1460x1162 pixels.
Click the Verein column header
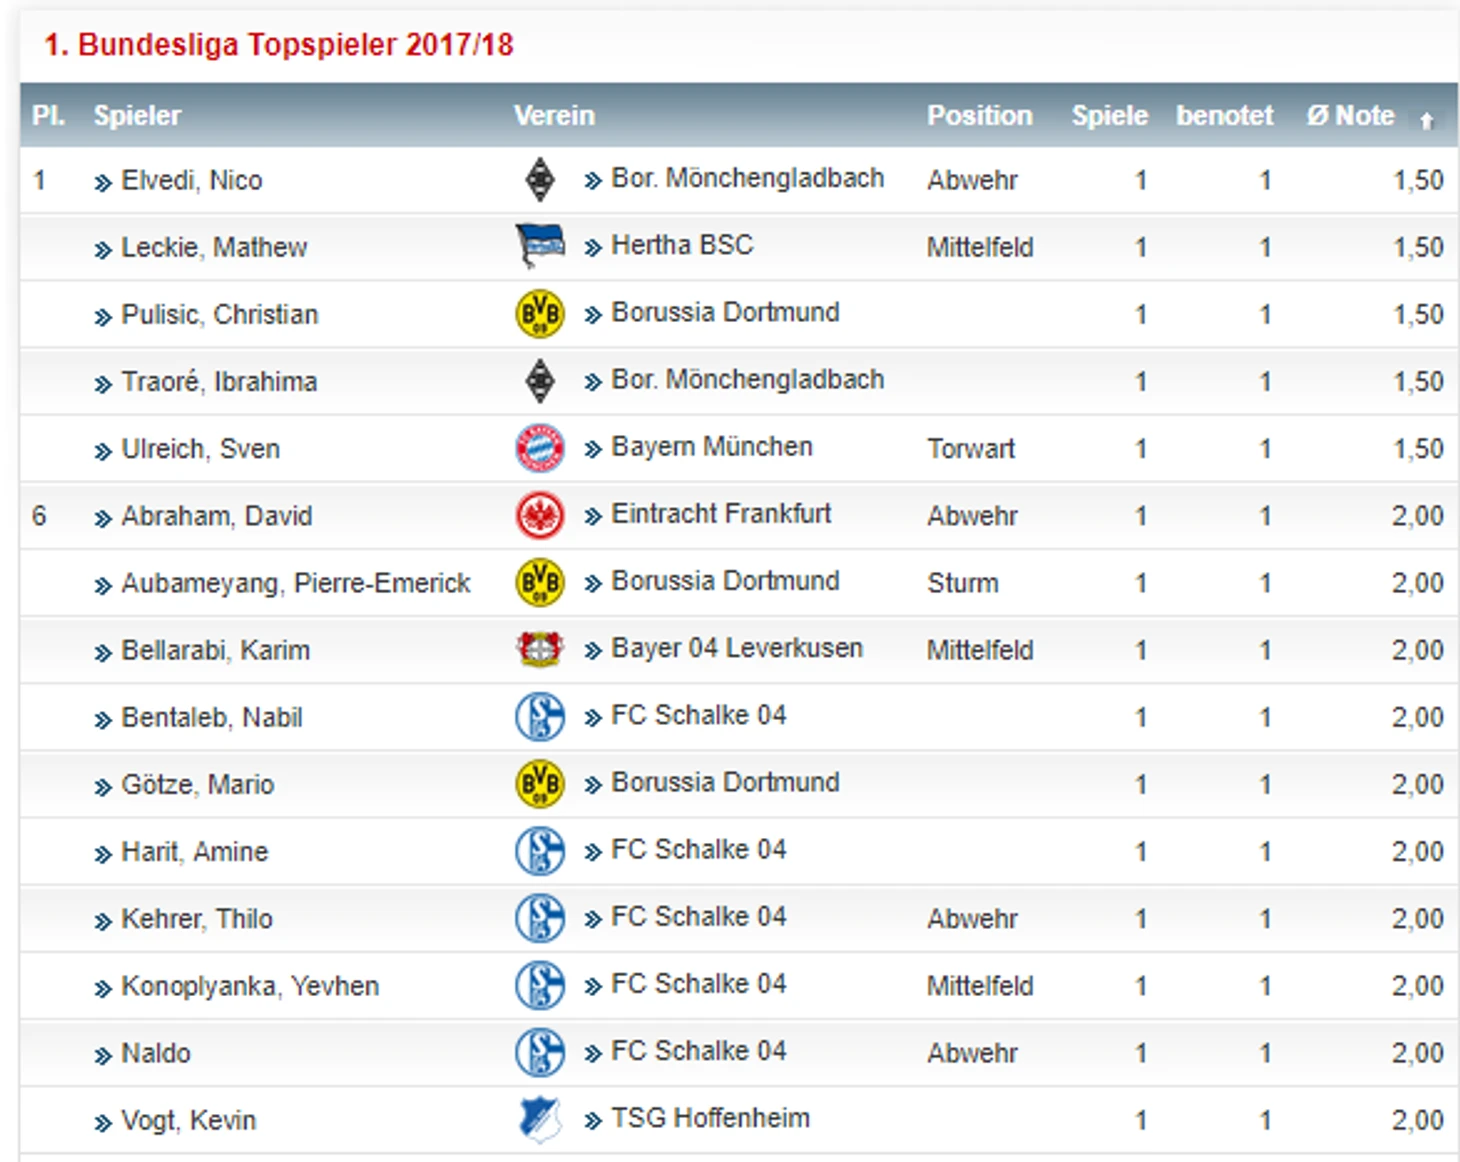coord(554,115)
